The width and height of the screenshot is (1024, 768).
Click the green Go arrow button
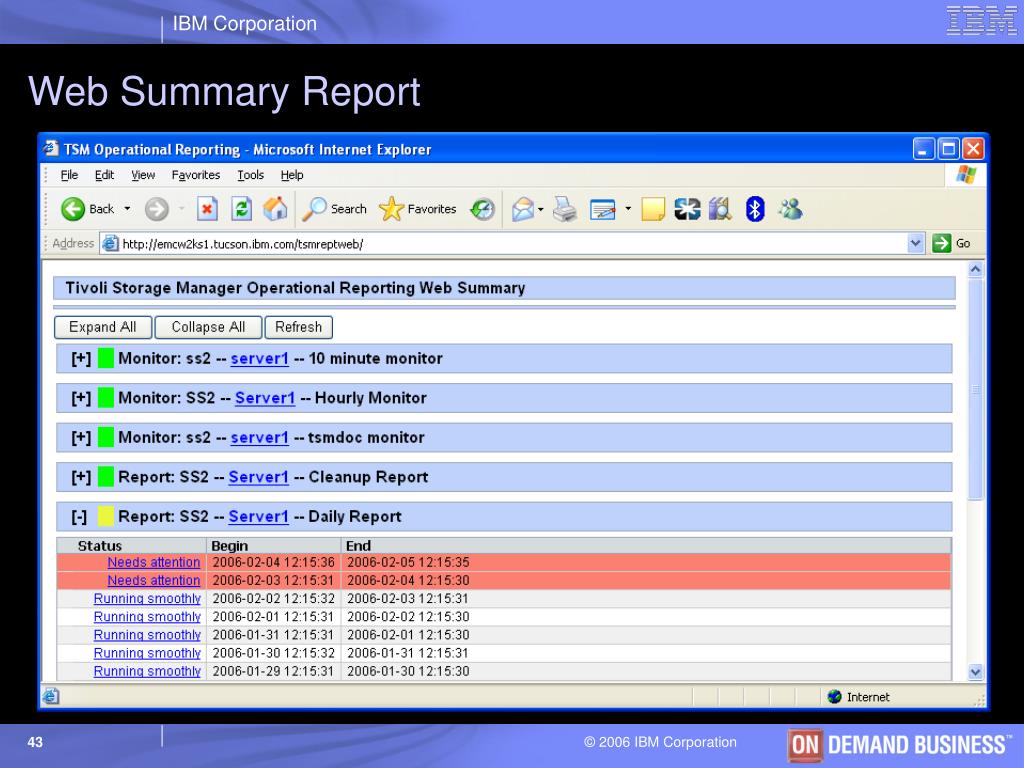pos(941,244)
